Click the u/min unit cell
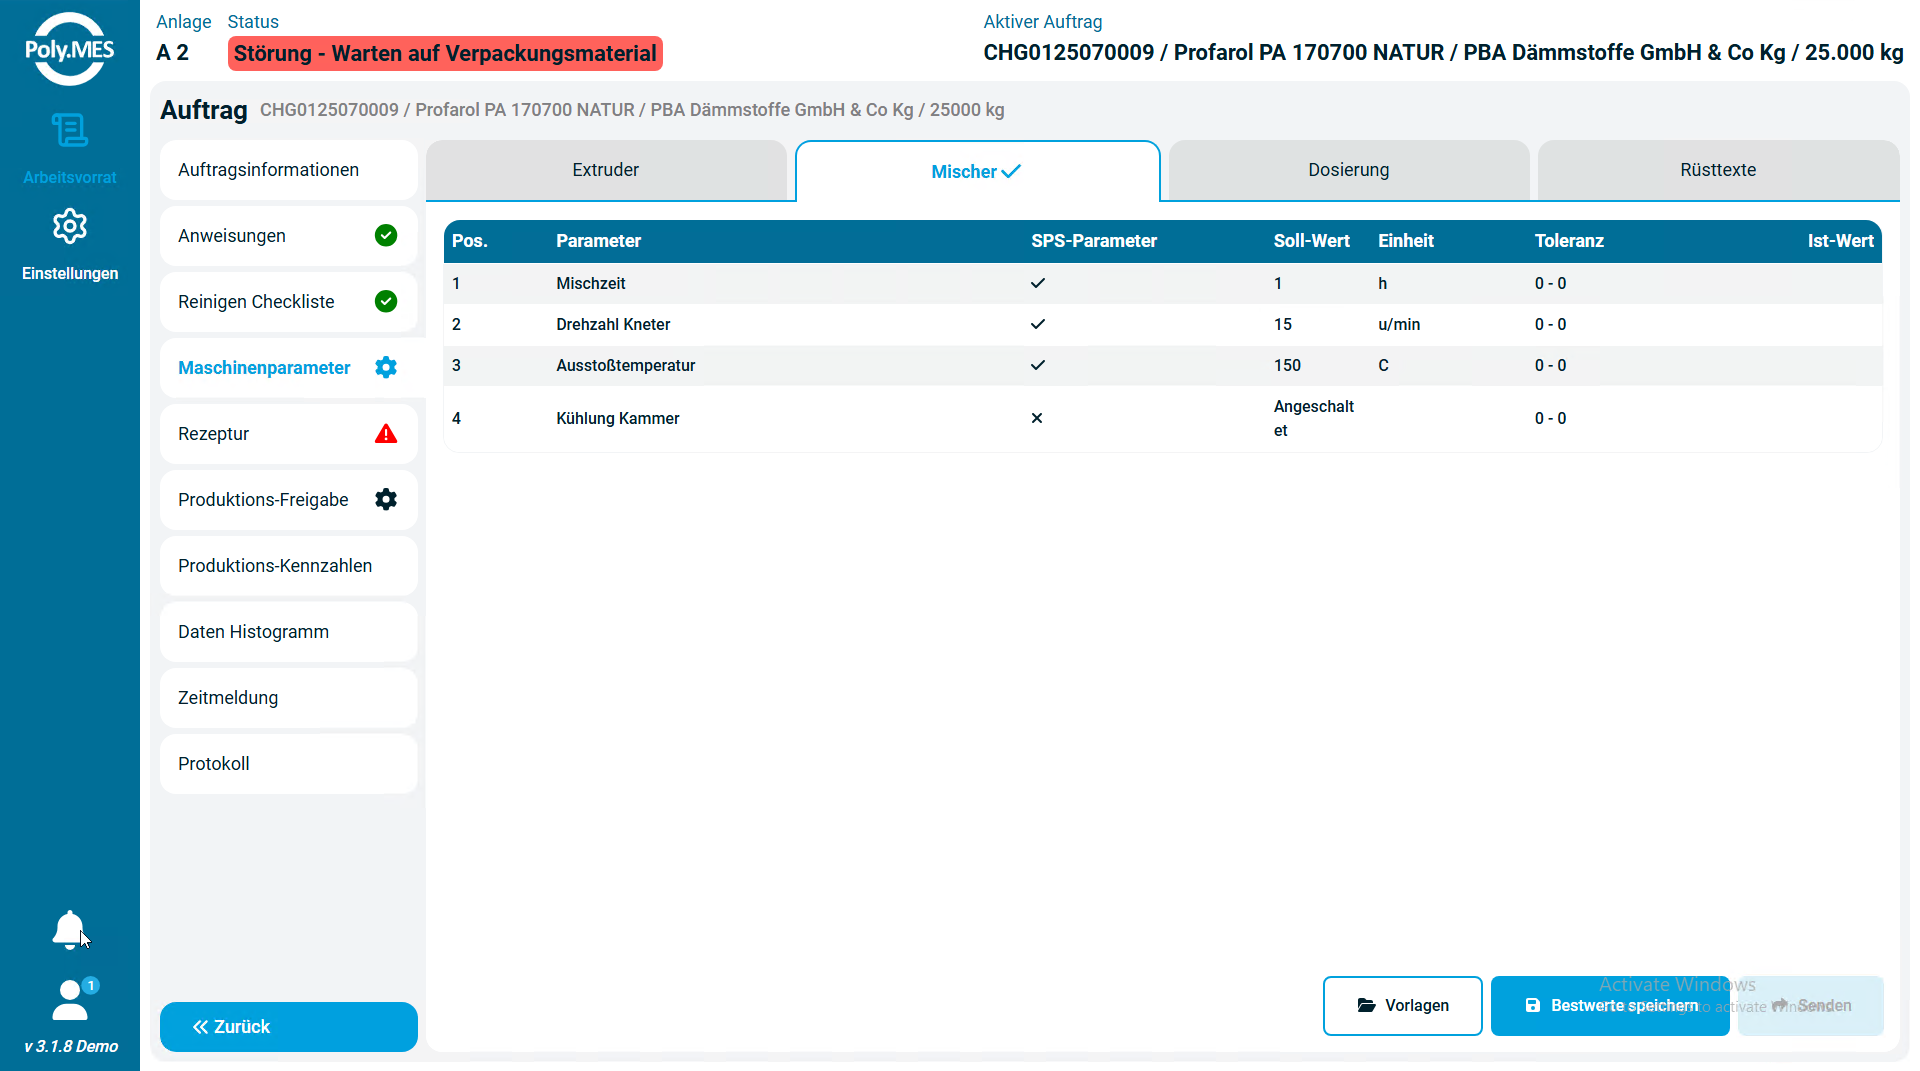Screen dimensions: 1920x1071 click(1399, 325)
